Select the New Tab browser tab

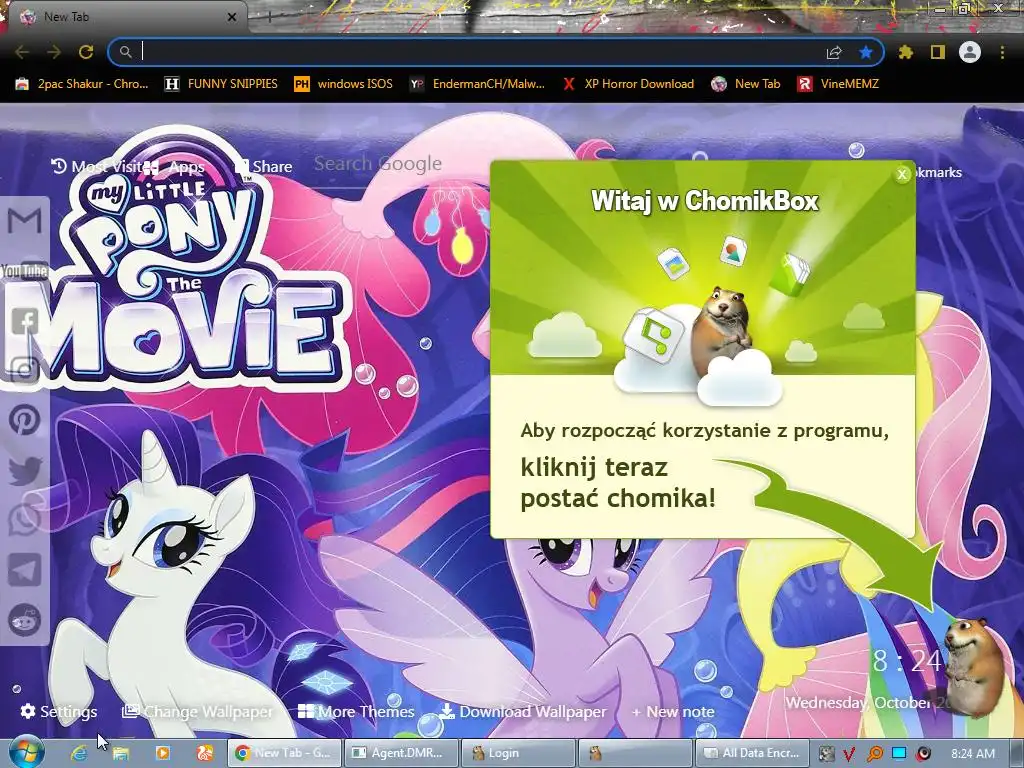coord(124,17)
